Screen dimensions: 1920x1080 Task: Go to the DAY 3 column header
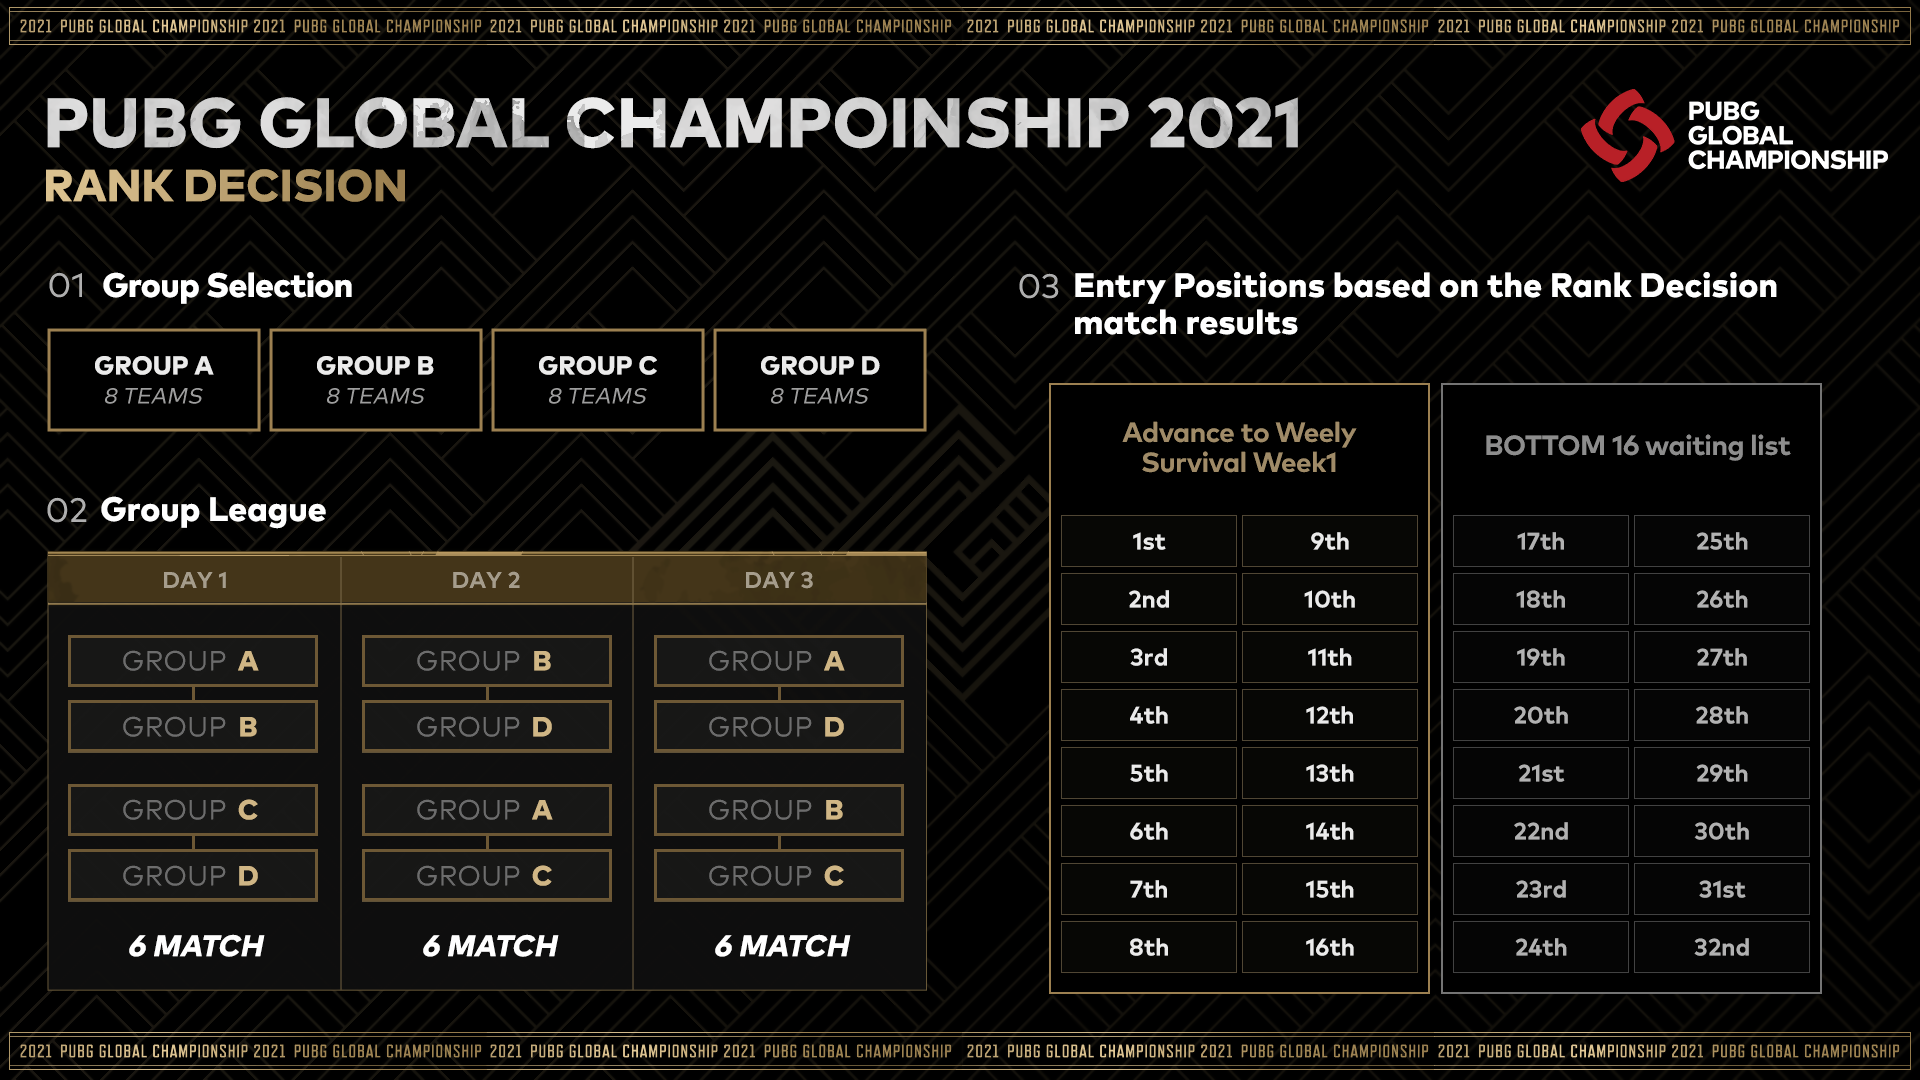pos(779,580)
